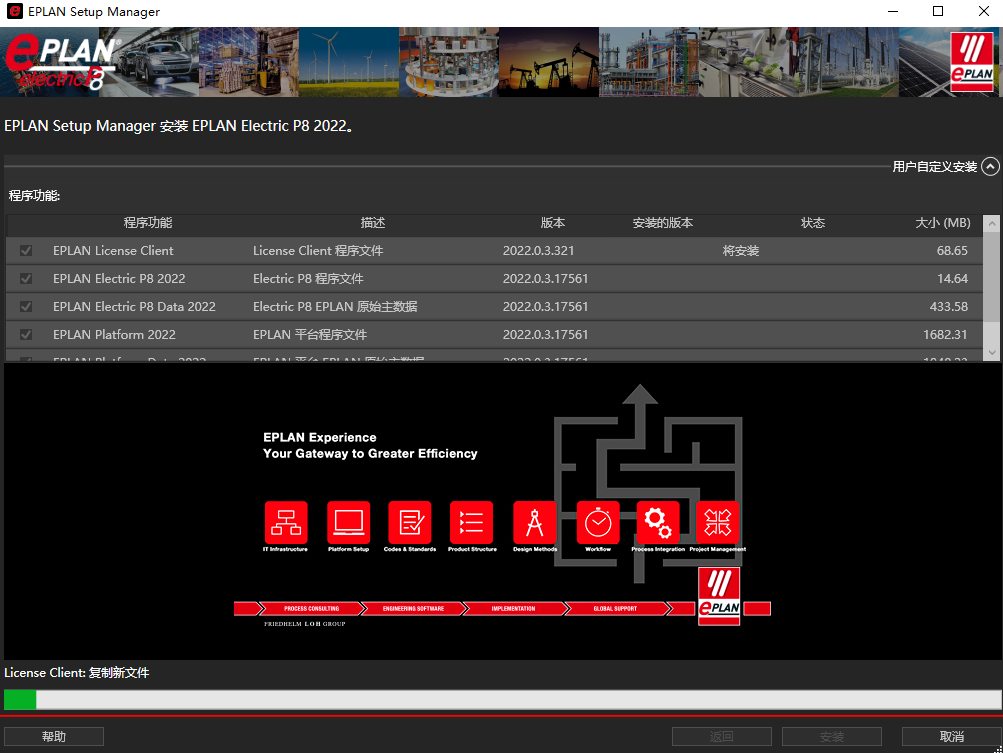
Task: Select the EPLAN Electric P8 Data 2022 row
Action: pos(134,307)
